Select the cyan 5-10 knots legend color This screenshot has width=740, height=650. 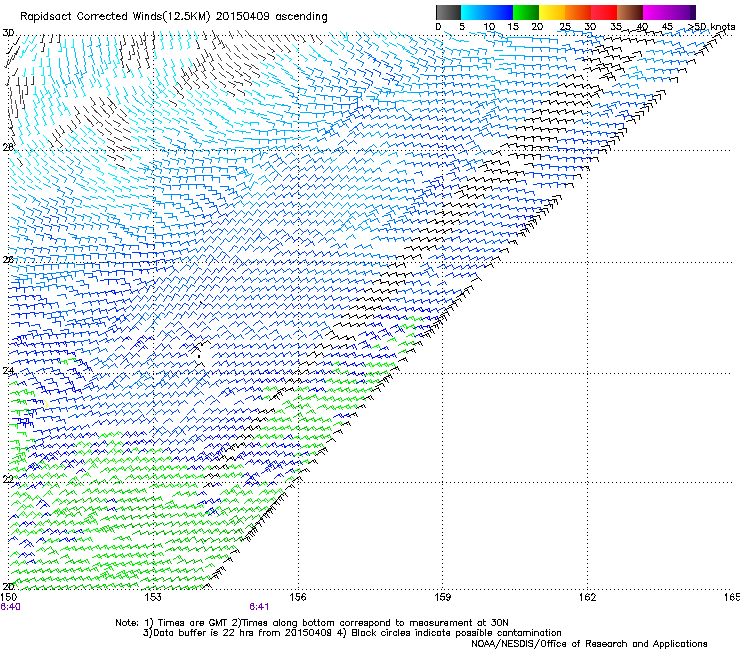pyautogui.click(x=474, y=12)
